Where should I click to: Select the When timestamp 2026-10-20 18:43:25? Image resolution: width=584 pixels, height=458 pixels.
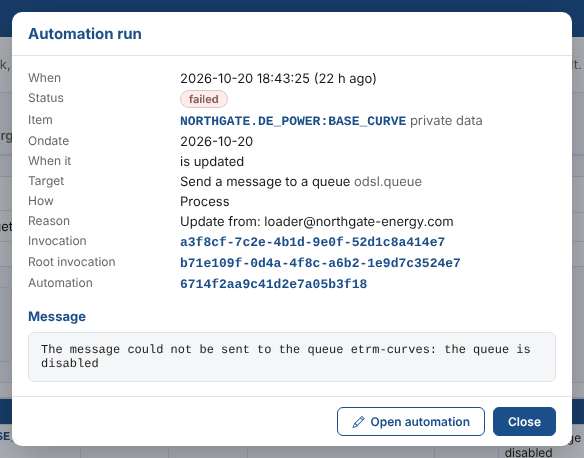245,78
